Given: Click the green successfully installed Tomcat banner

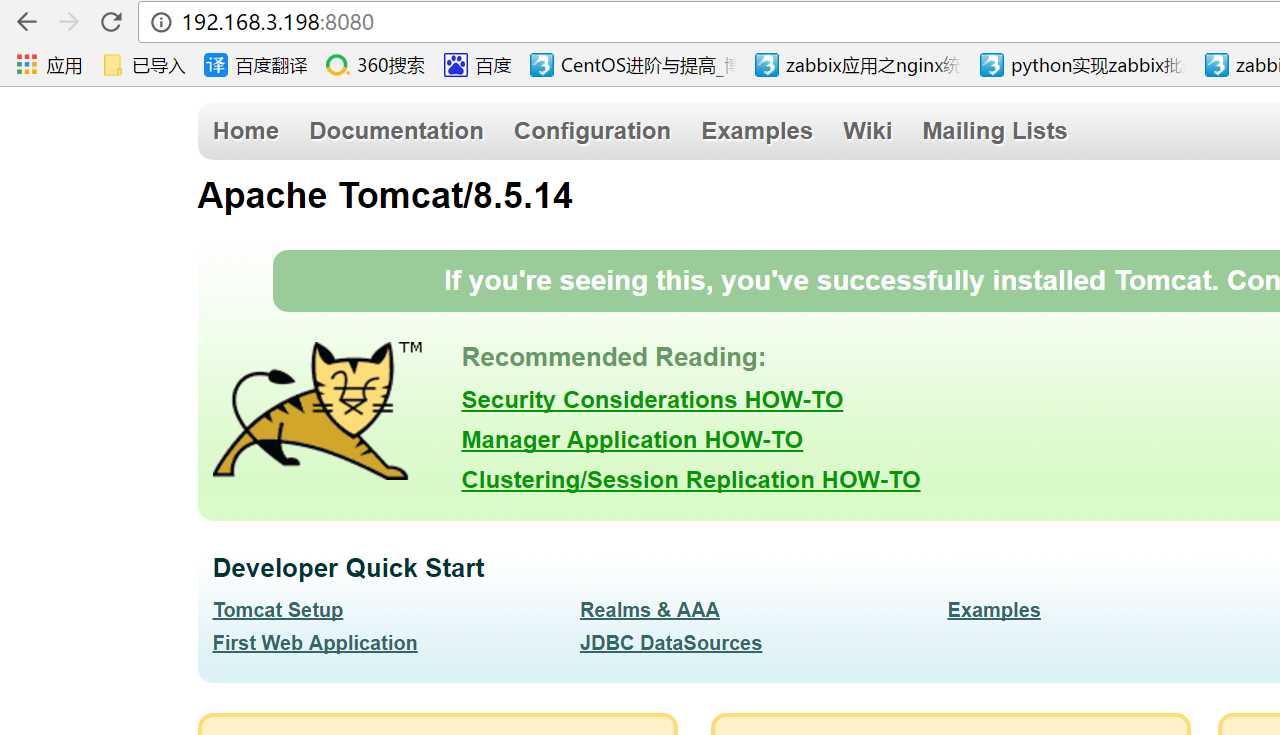Looking at the screenshot, I should tap(776, 281).
